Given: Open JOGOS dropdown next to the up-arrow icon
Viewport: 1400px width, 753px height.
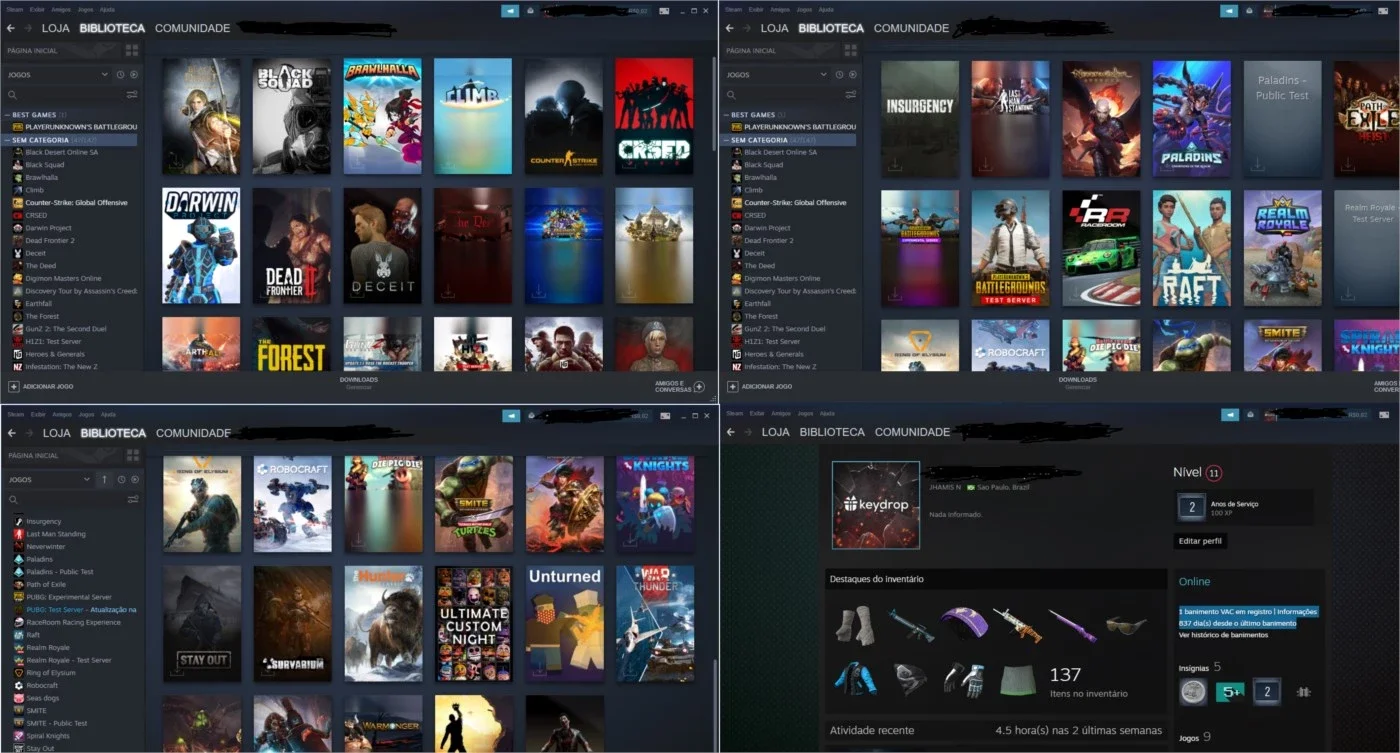Looking at the screenshot, I should [50, 480].
